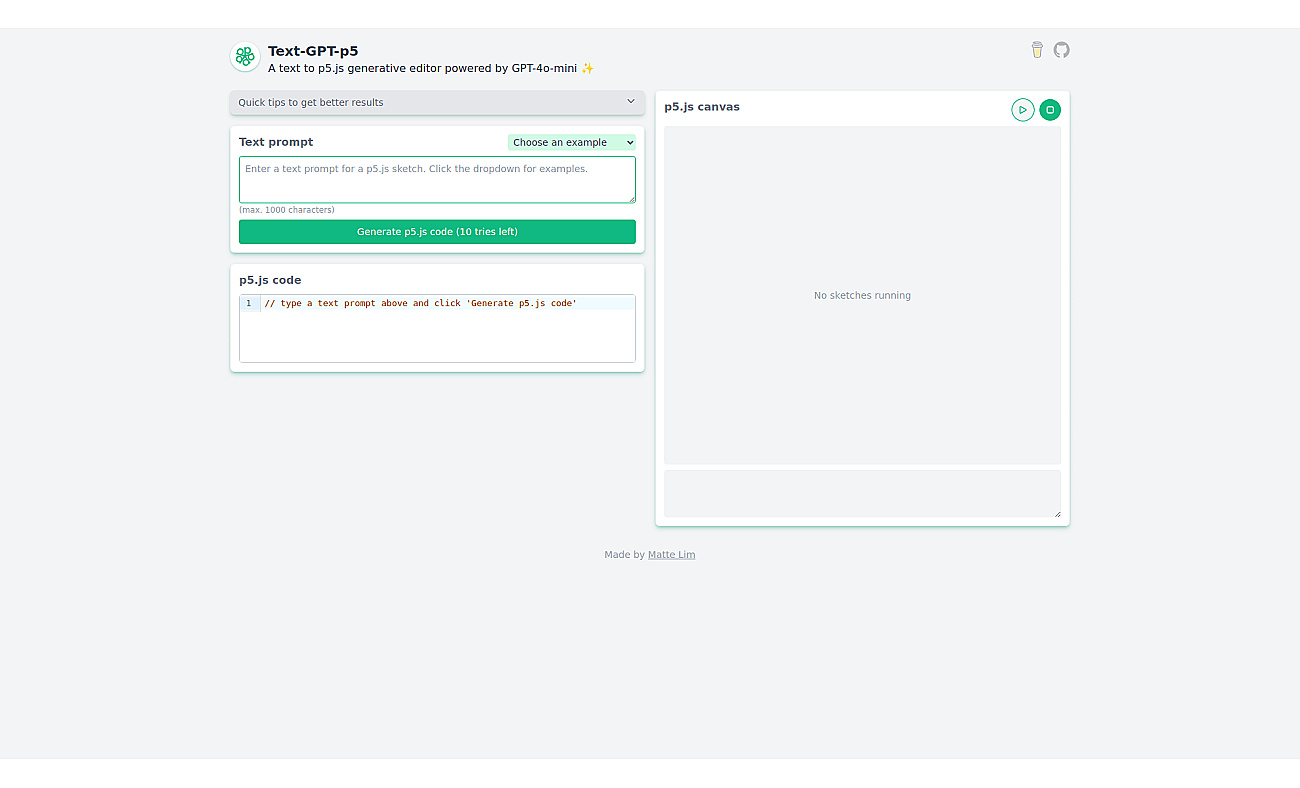Screen dimensions: 1300x788
Task: Focus the text prompt input field
Action: tap(437, 180)
